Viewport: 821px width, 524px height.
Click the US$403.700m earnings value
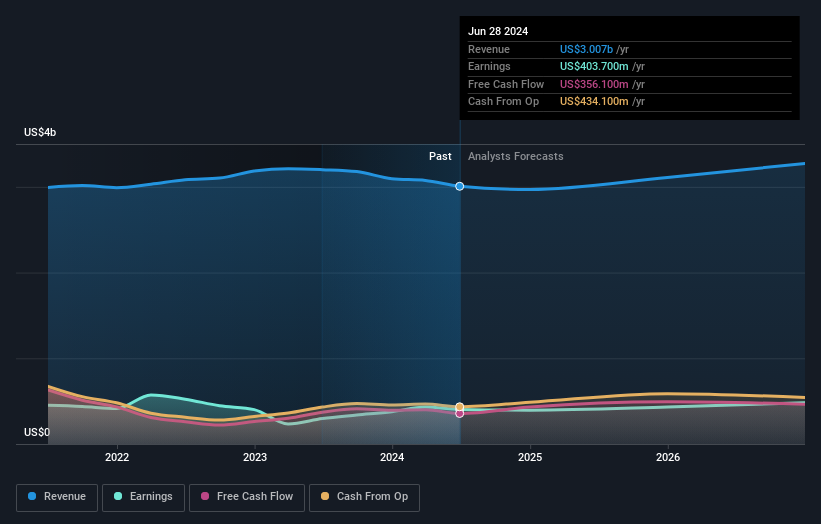pos(594,66)
